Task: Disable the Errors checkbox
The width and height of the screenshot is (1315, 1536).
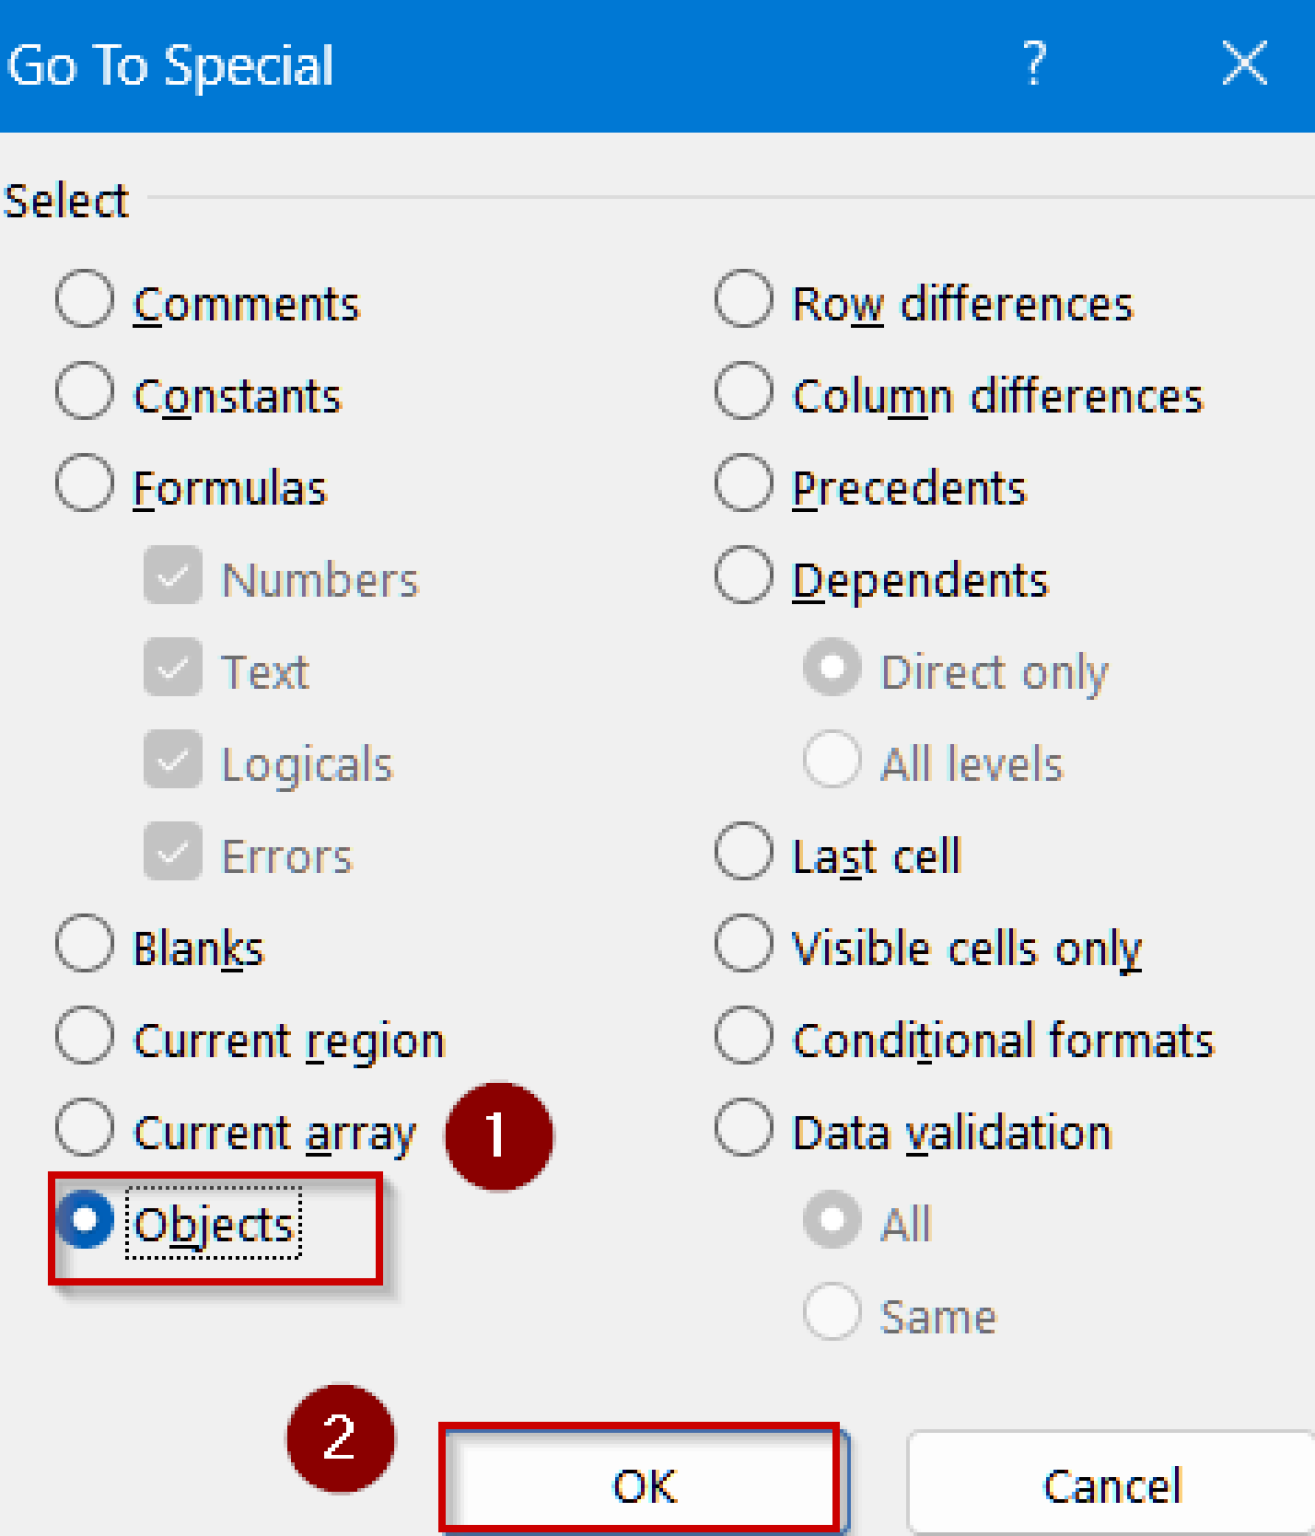Action: point(171,853)
